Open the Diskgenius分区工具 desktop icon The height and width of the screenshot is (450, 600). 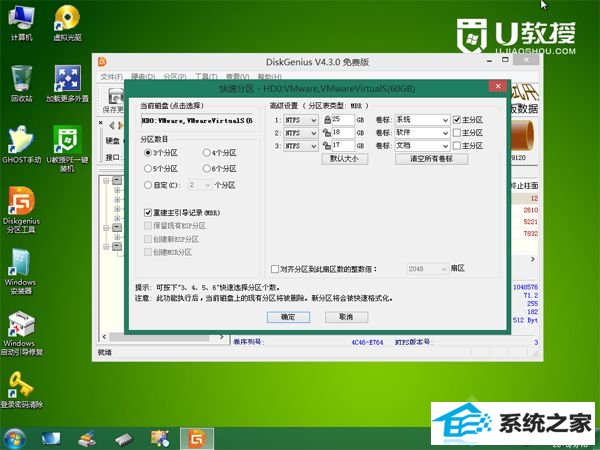pos(21,210)
